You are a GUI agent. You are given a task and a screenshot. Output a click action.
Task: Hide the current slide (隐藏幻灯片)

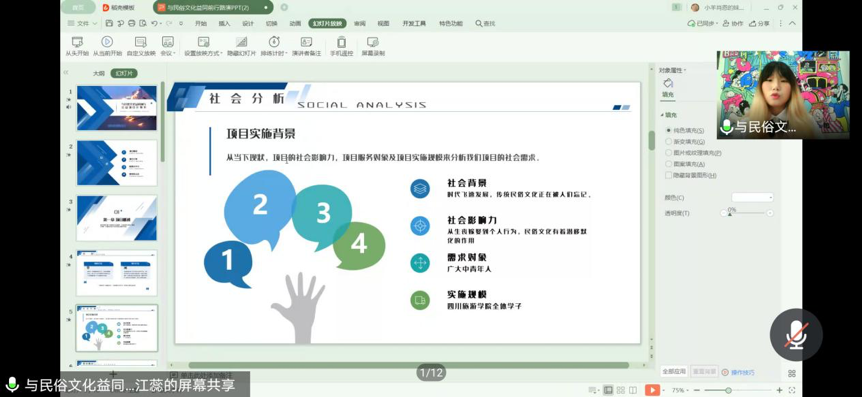point(241,46)
